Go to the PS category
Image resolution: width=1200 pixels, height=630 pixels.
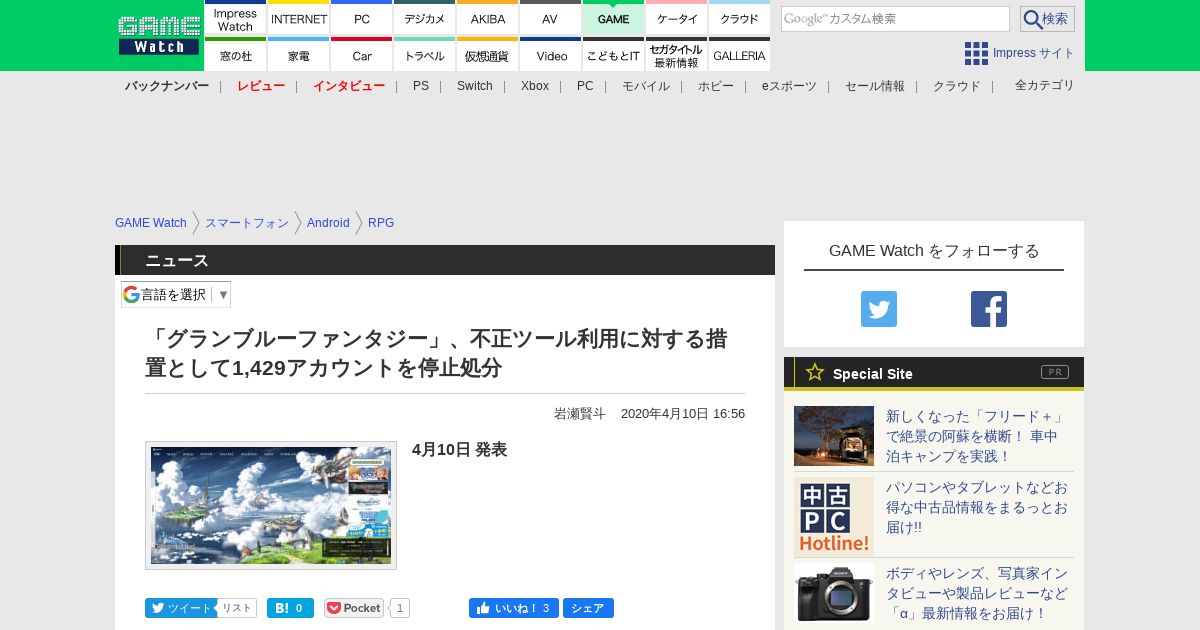(421, 86)
